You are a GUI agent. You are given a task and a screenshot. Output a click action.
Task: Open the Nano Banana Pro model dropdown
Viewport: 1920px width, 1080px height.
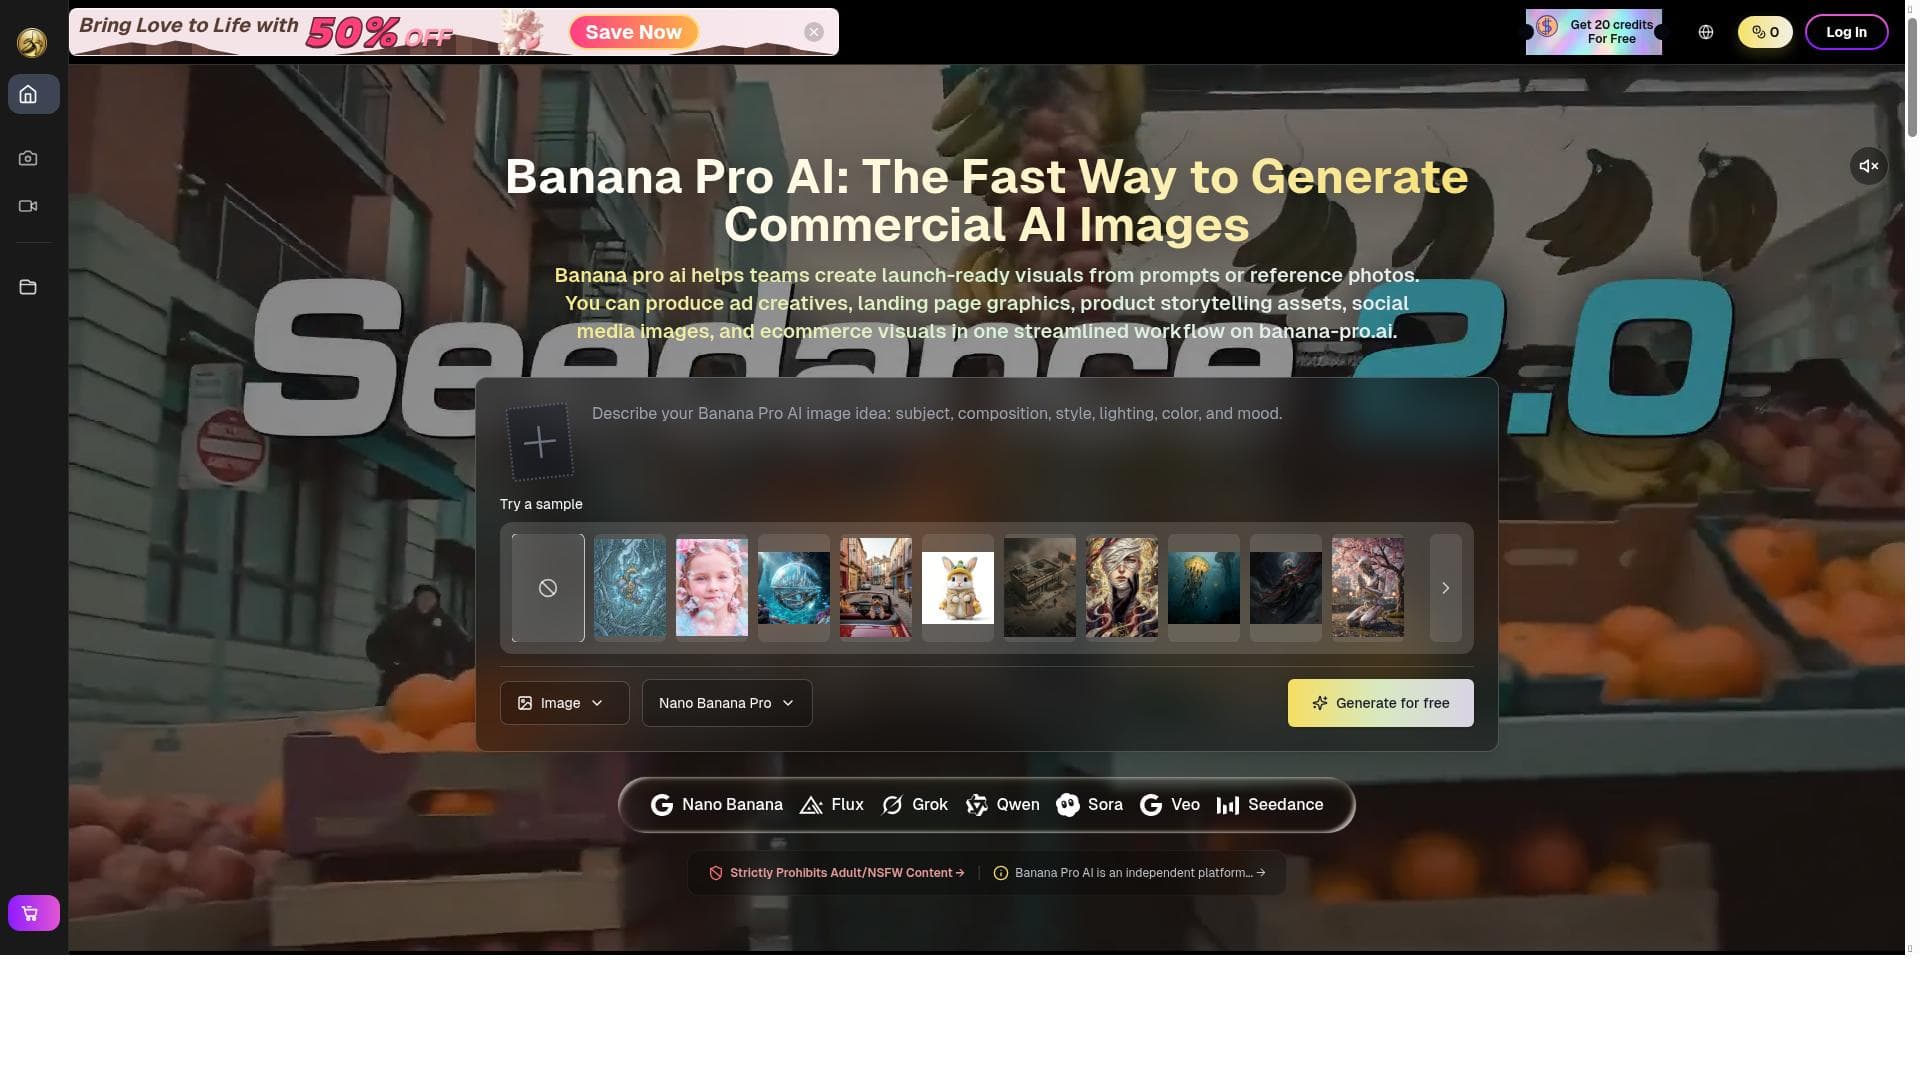click(726, 703)
